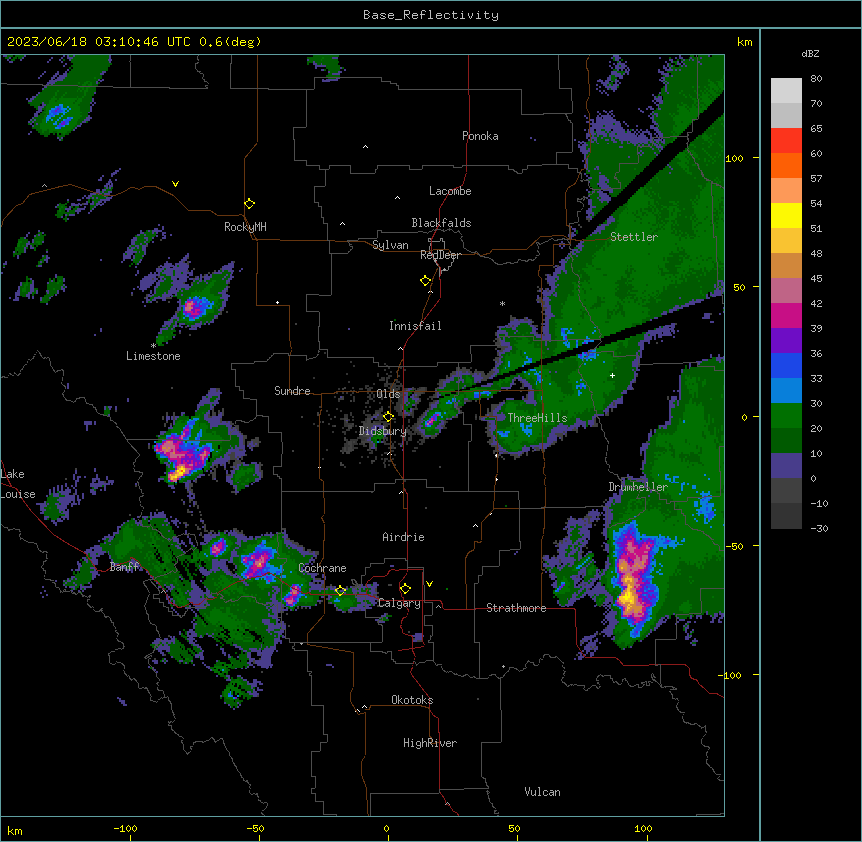Screen dimensions: 862x842
Task: Click the Olds town label
Action: click(x=388, y=394)
